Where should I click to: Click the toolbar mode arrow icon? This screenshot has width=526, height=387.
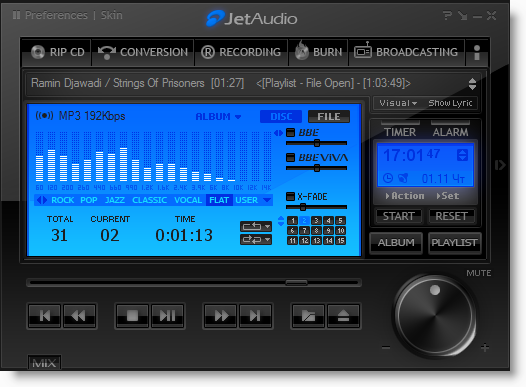pos(463,15)
